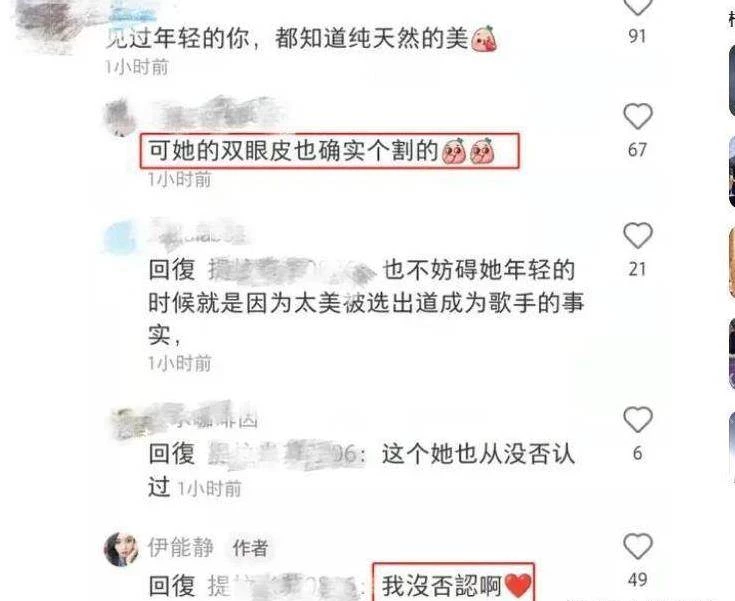
Task: Tap reply starting 也不妨碍她年轻的时候
Action: pos(366,302)
